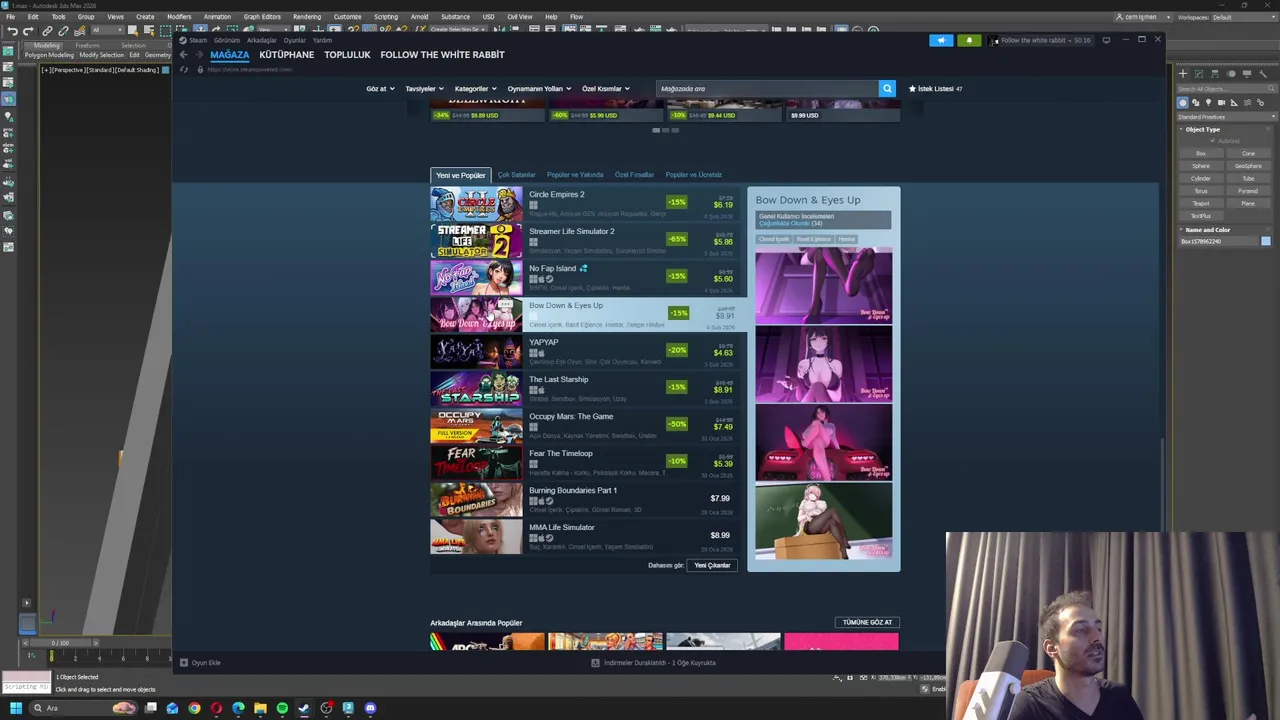
Task: Click 3ds Max Undo arrow icon
Action: click(12, 31)
